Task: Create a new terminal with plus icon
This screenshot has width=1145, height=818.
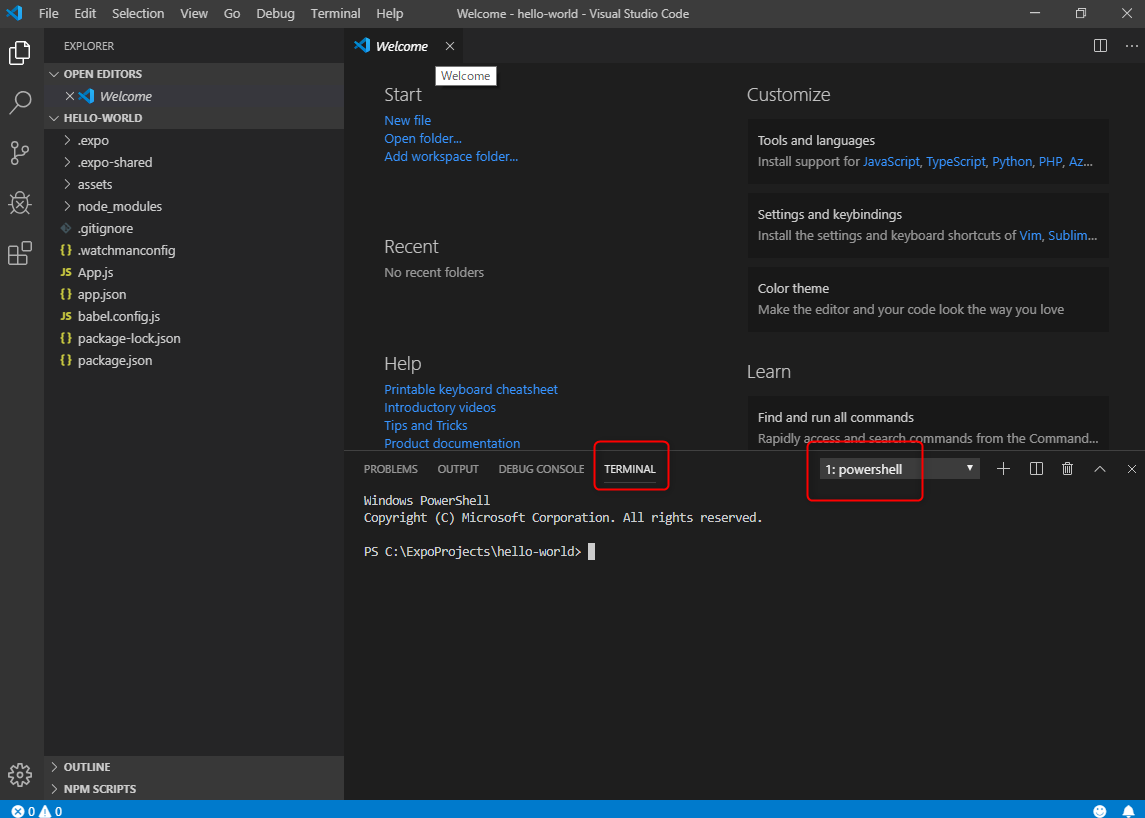Action: tap(1003, 469)
